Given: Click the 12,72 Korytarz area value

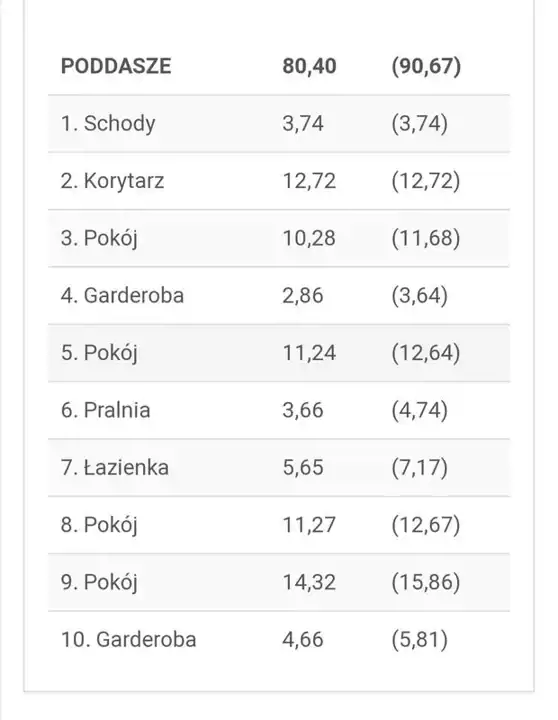Looking at the screenshot, I should (309, 181).
